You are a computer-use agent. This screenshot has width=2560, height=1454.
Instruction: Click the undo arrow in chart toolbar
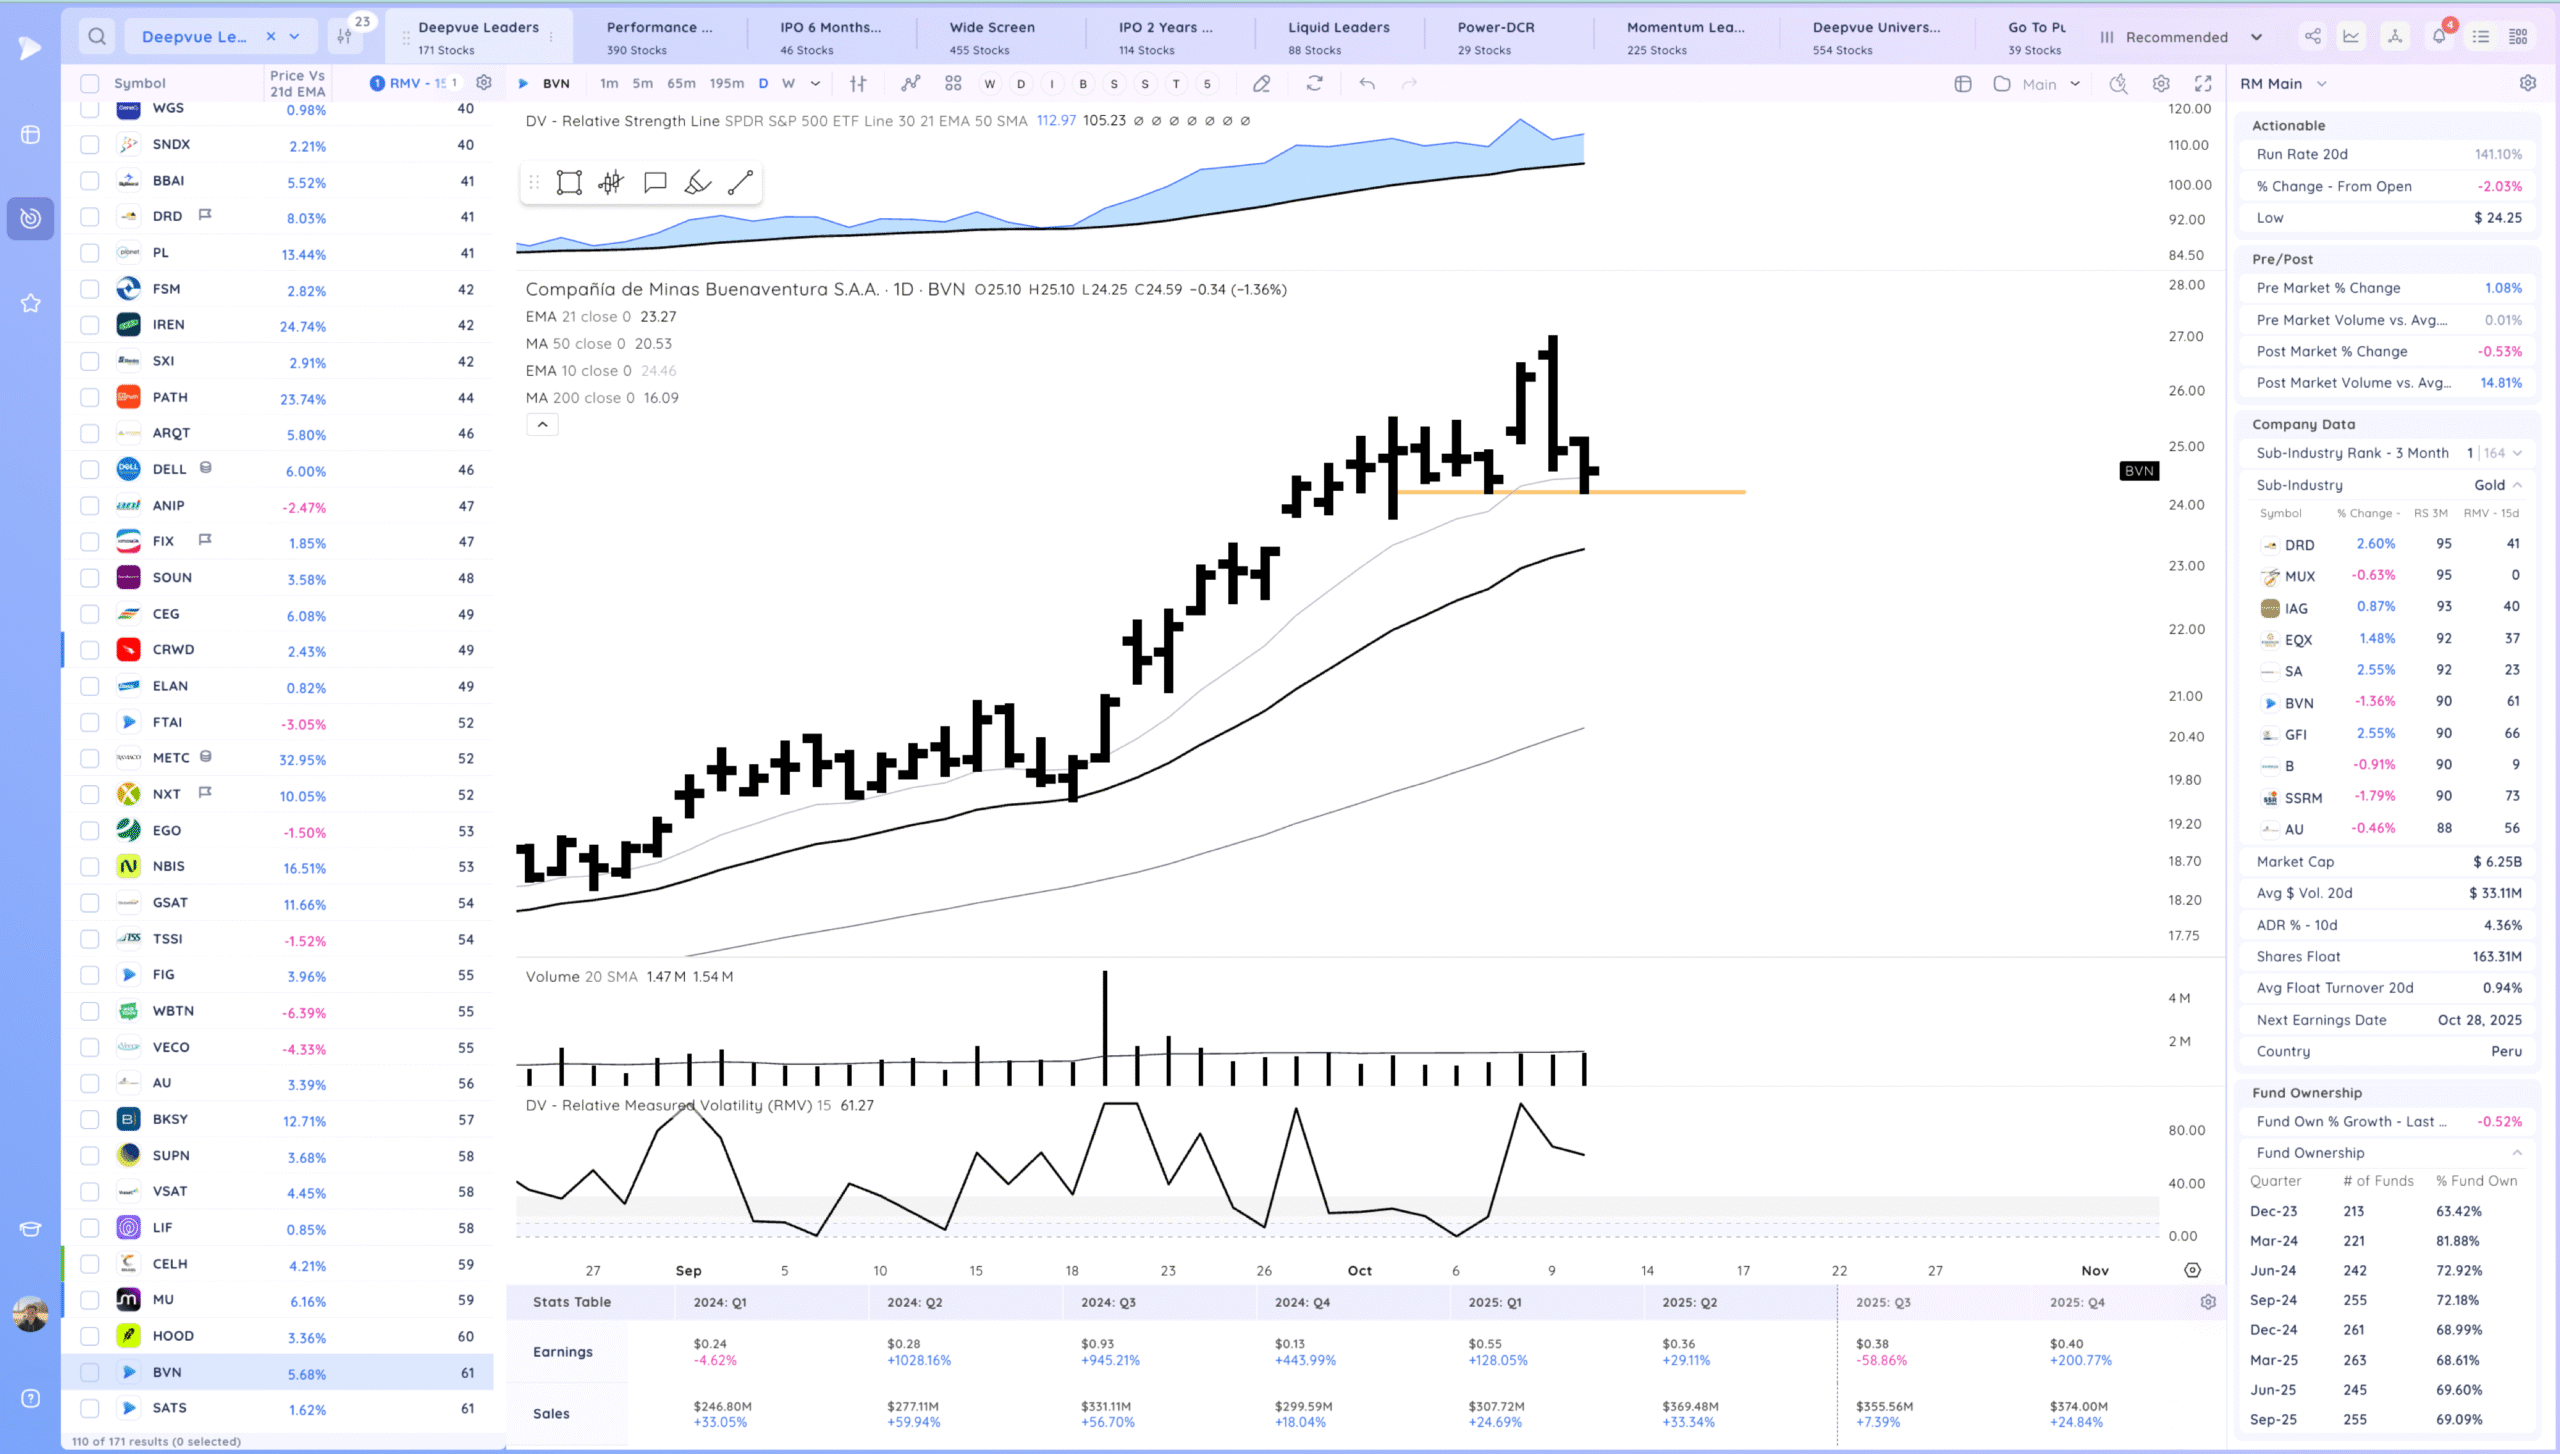click(x=1367, y=84)
